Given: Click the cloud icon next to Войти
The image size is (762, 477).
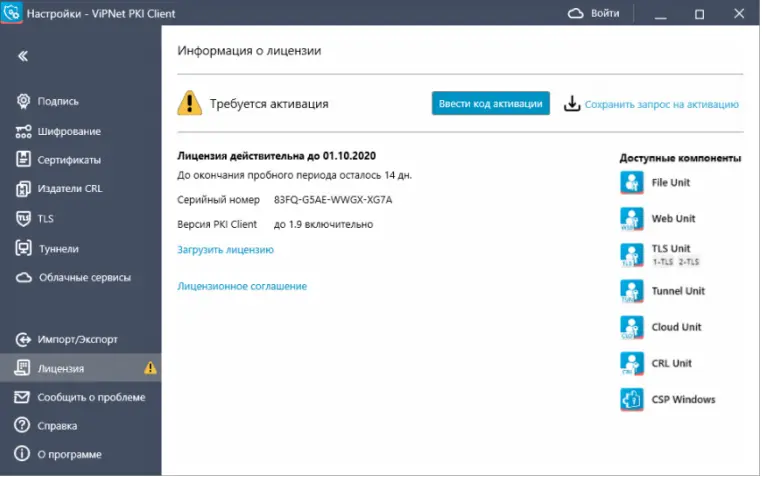Looking at the screenshot, I should [575, 14].
